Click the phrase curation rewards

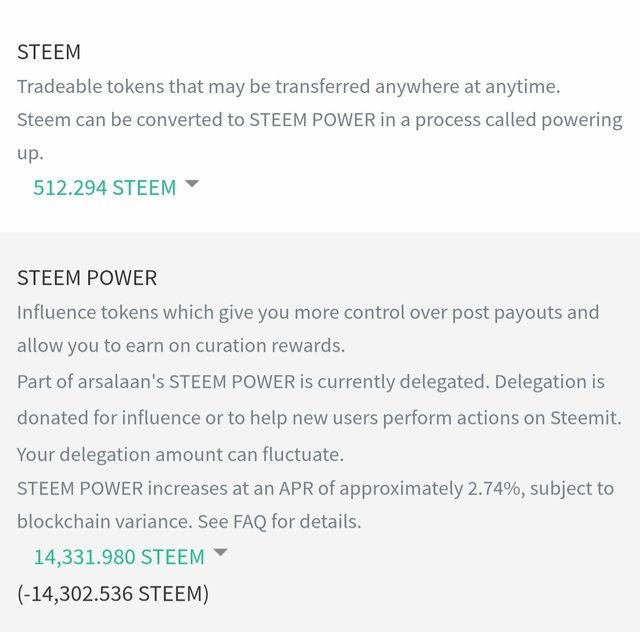[270, 346]
